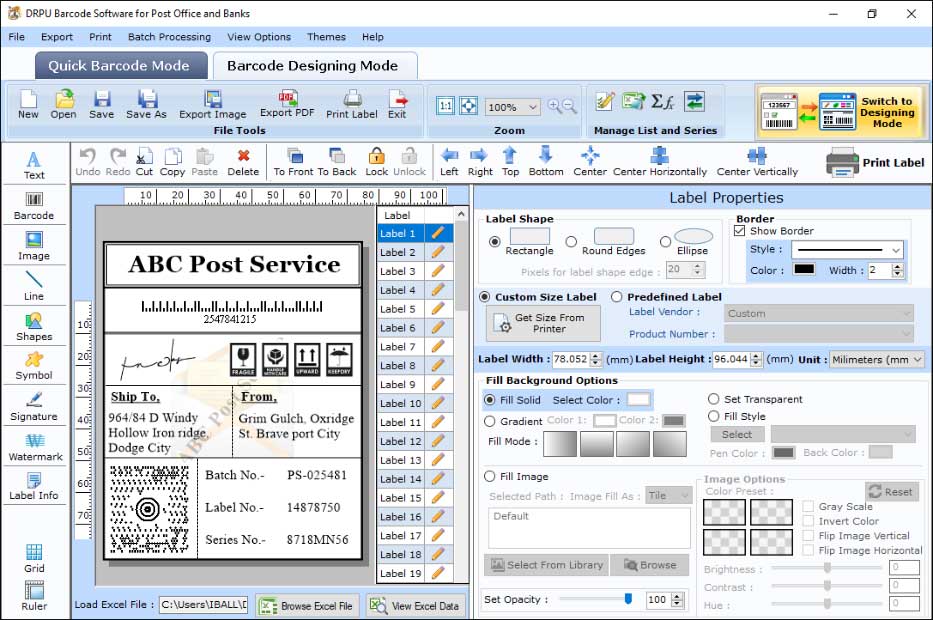Select the Signature tool in sidebar
The height and width of the screenshot is (620, 933).
click(x=34, y=406)
